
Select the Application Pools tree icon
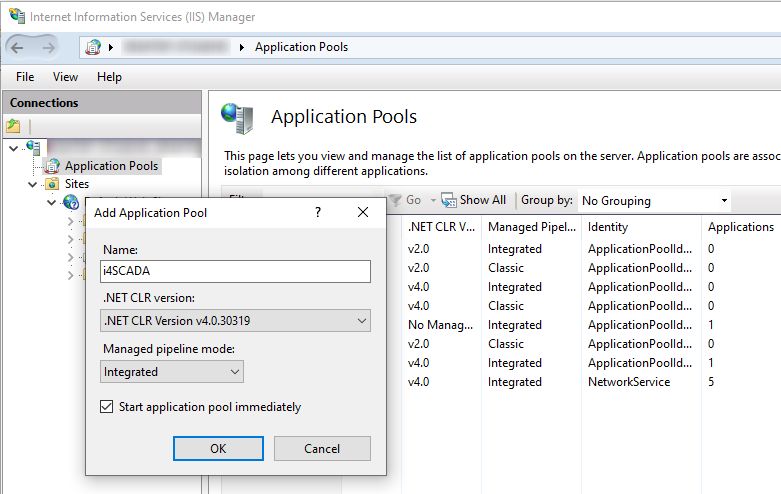pyautogui.click(x=51, y=166)
